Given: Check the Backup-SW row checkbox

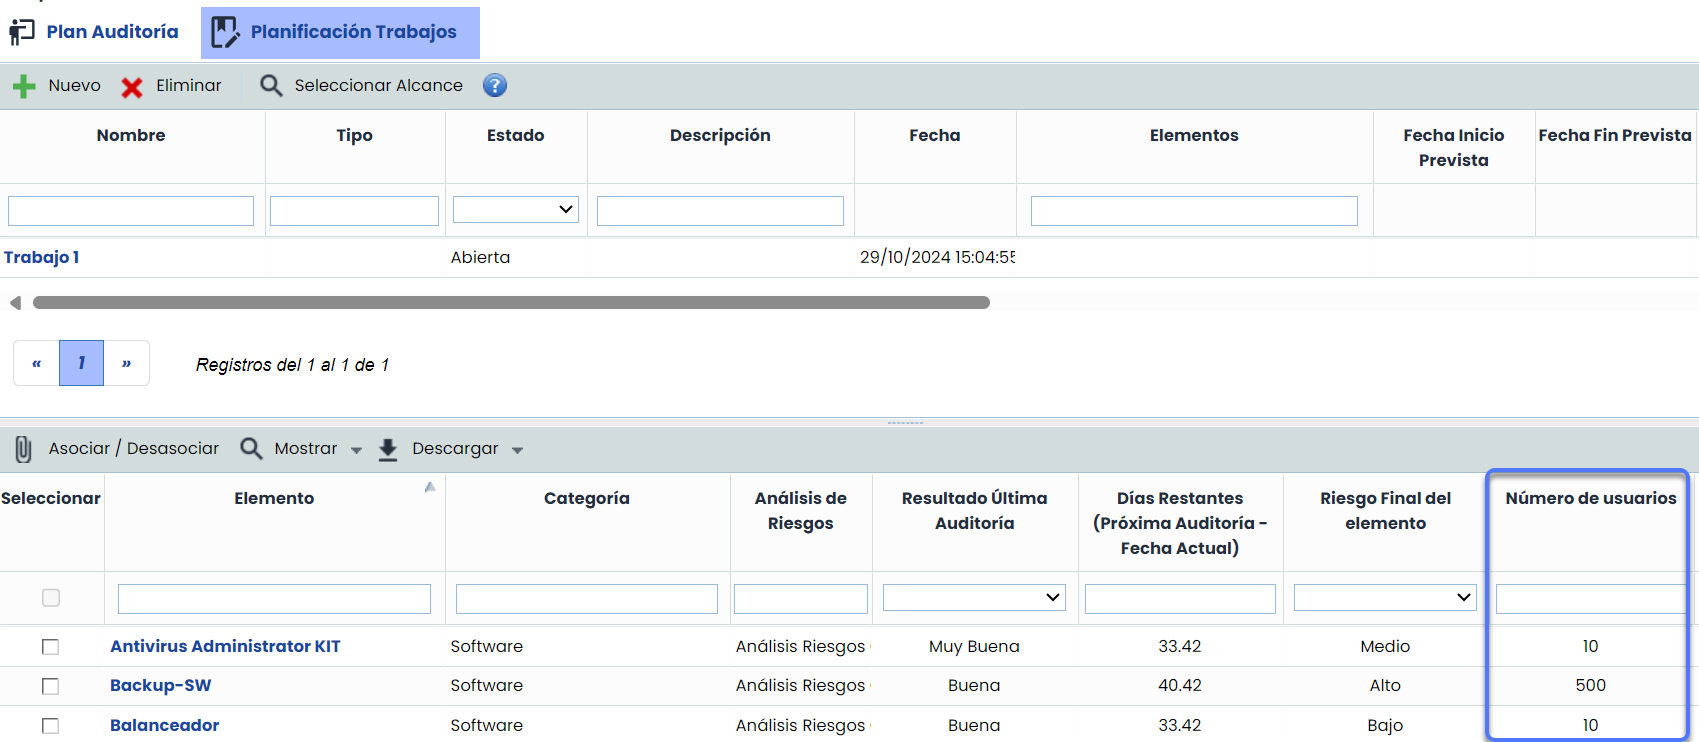Looking at the screenshot, I should click(x=50, y=686).
